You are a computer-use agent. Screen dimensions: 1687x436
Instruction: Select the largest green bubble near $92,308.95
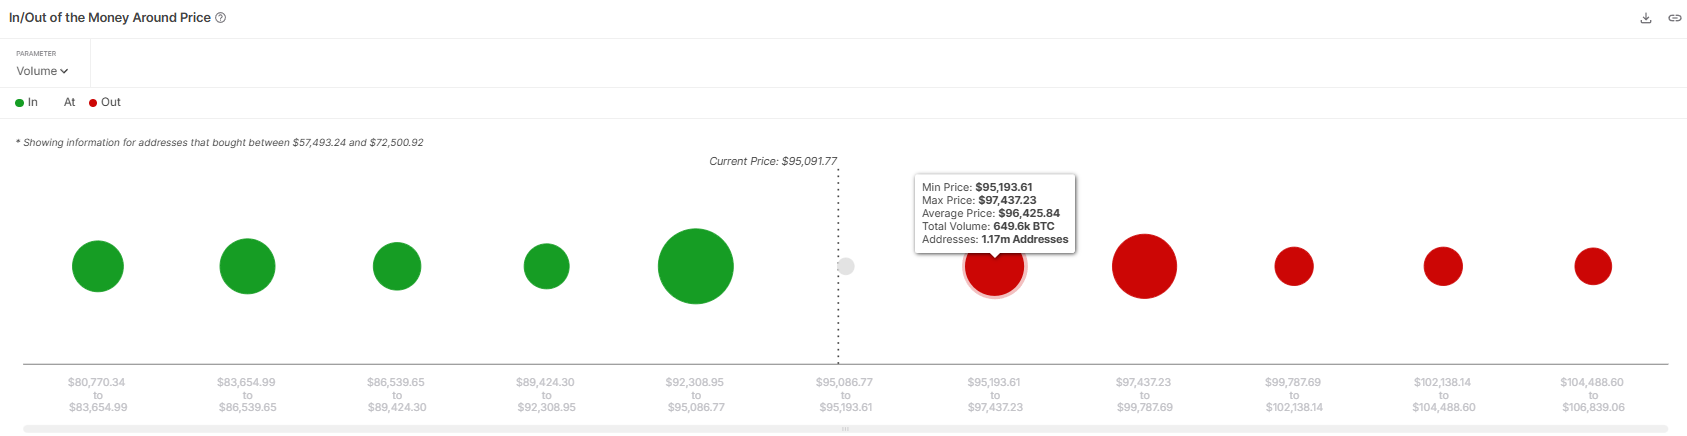pyautogui.click(x=696, y=266)
